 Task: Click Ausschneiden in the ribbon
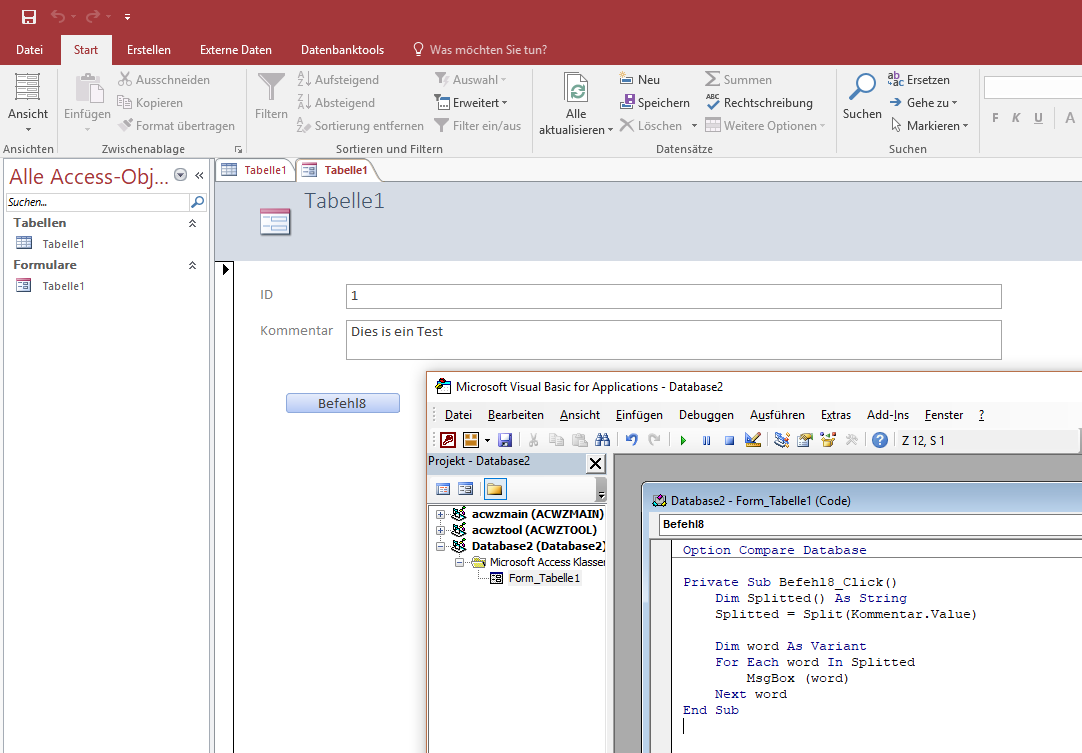(164, 79)
